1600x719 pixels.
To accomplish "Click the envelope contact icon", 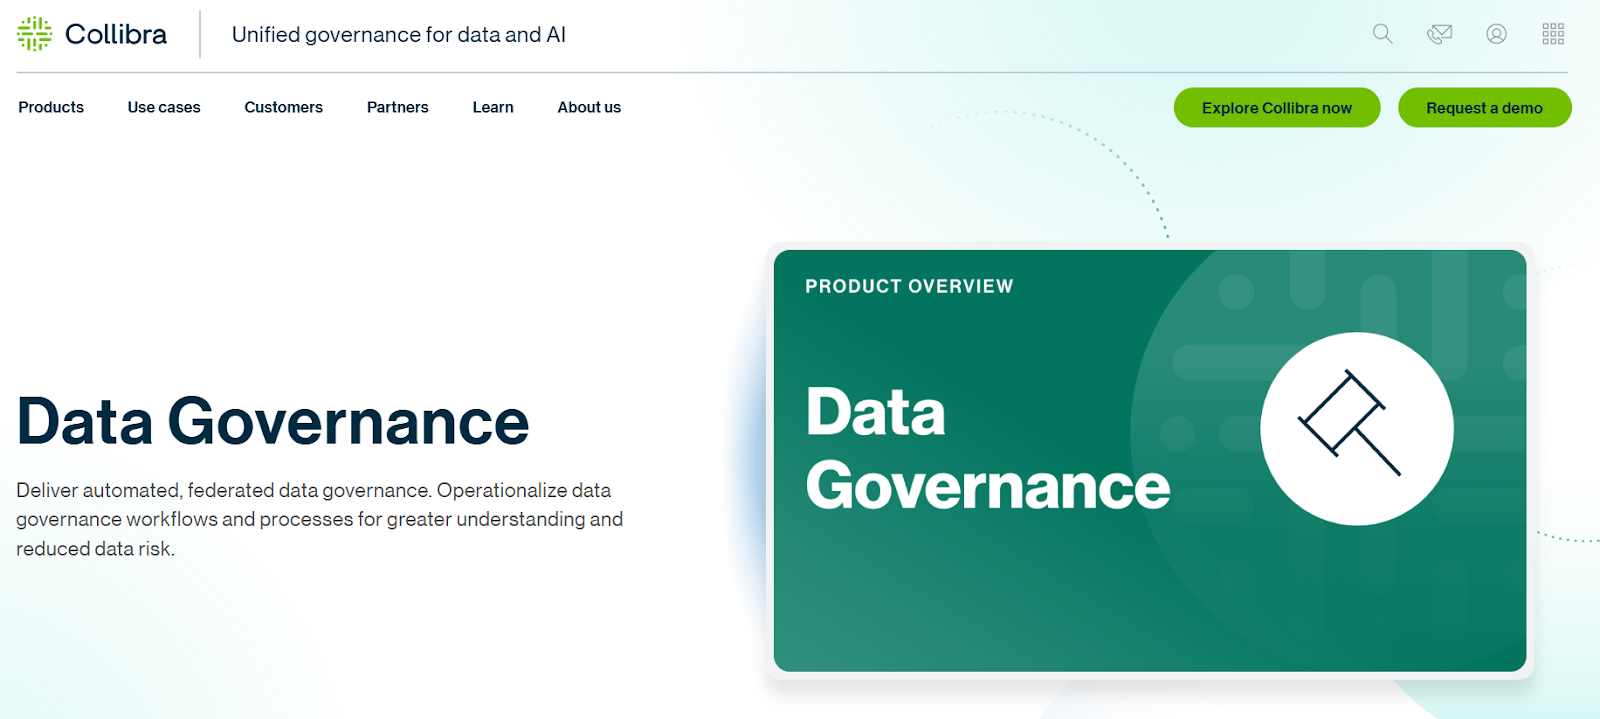I will [x=1440, y=34].
